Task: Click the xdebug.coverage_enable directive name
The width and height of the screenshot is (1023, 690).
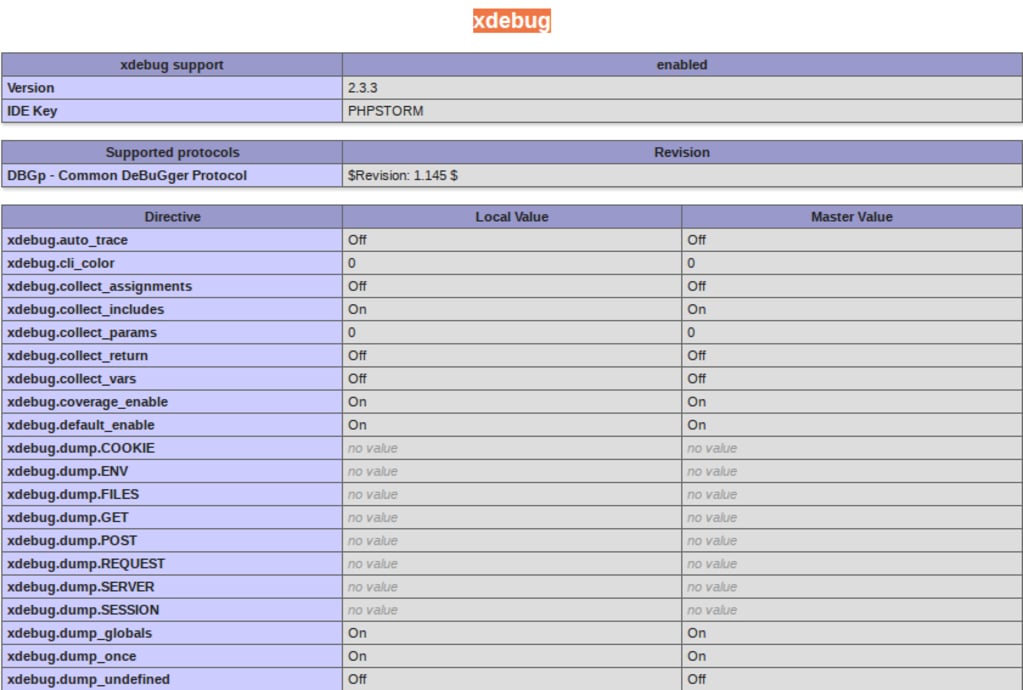Action: point(87,402)
